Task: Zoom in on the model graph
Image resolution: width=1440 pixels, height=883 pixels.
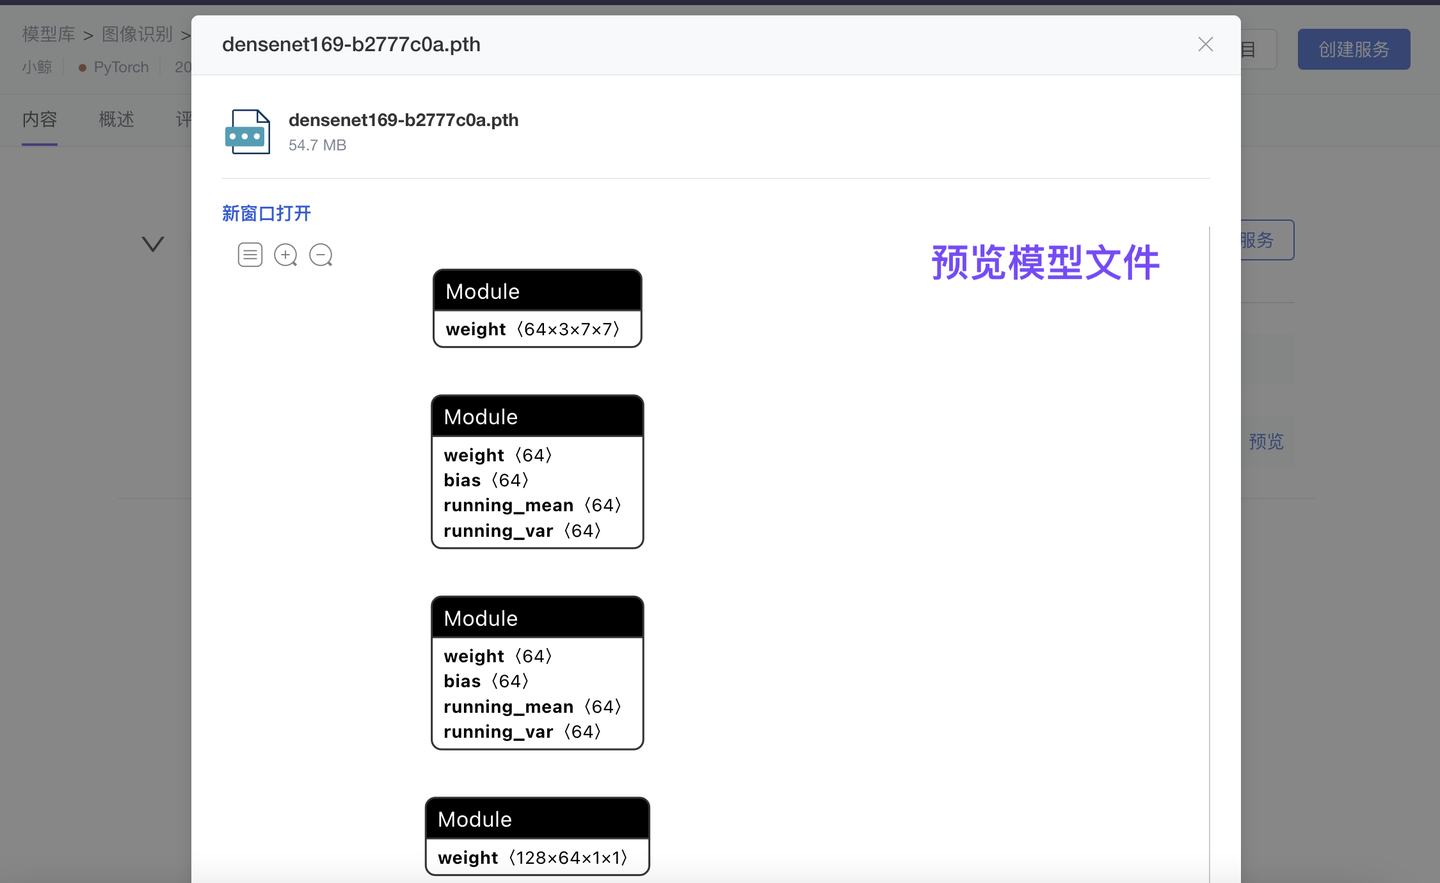Action: click(286, 255)
